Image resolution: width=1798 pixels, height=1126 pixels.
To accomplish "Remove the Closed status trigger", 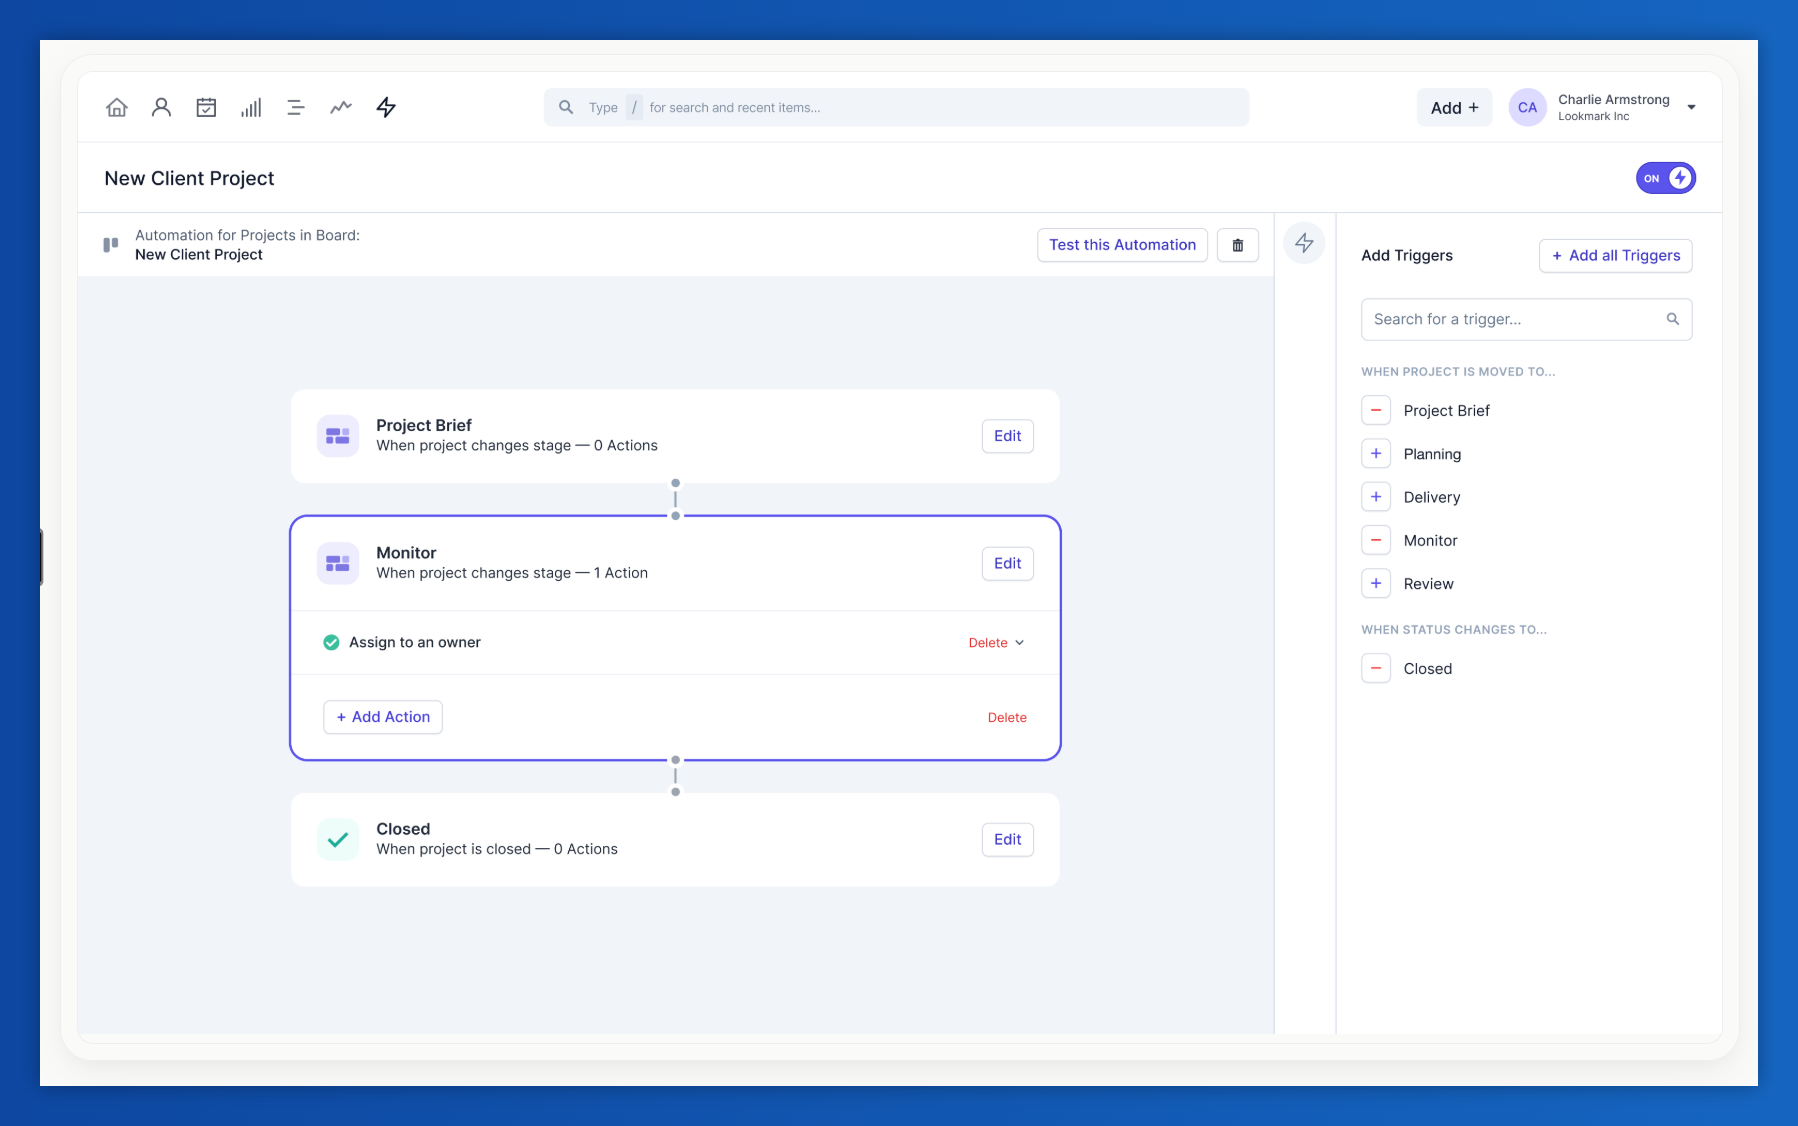I will pos(1376,668).
